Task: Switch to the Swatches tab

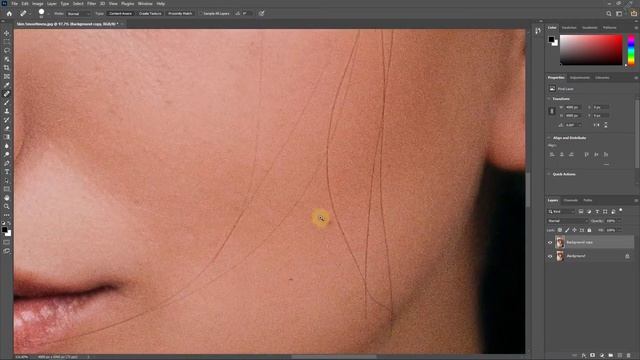Action: 569,28
